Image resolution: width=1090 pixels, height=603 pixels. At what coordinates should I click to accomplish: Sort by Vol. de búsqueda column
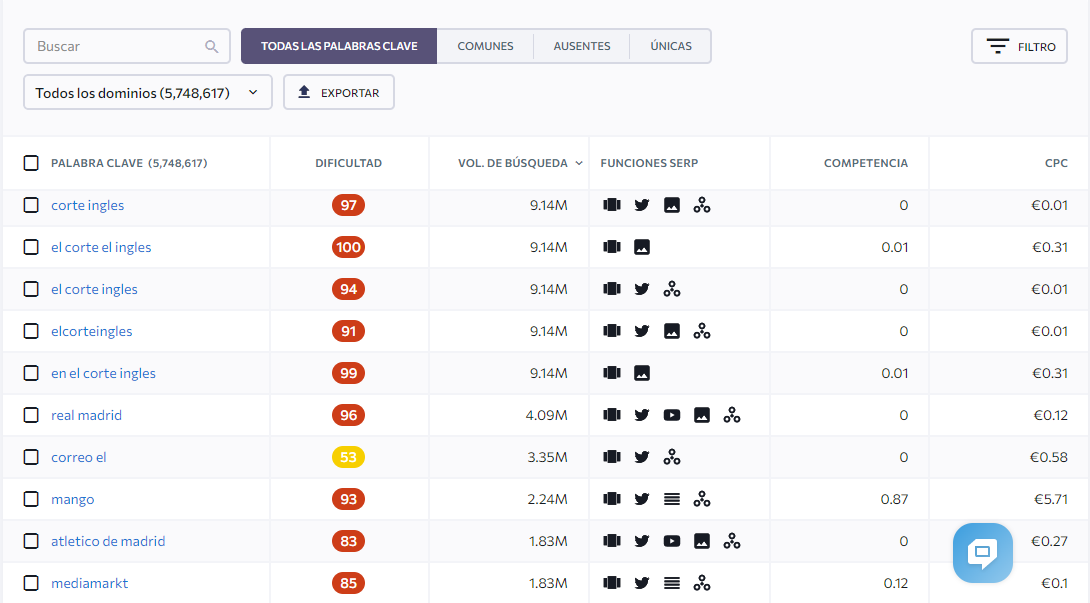point(519,163)
